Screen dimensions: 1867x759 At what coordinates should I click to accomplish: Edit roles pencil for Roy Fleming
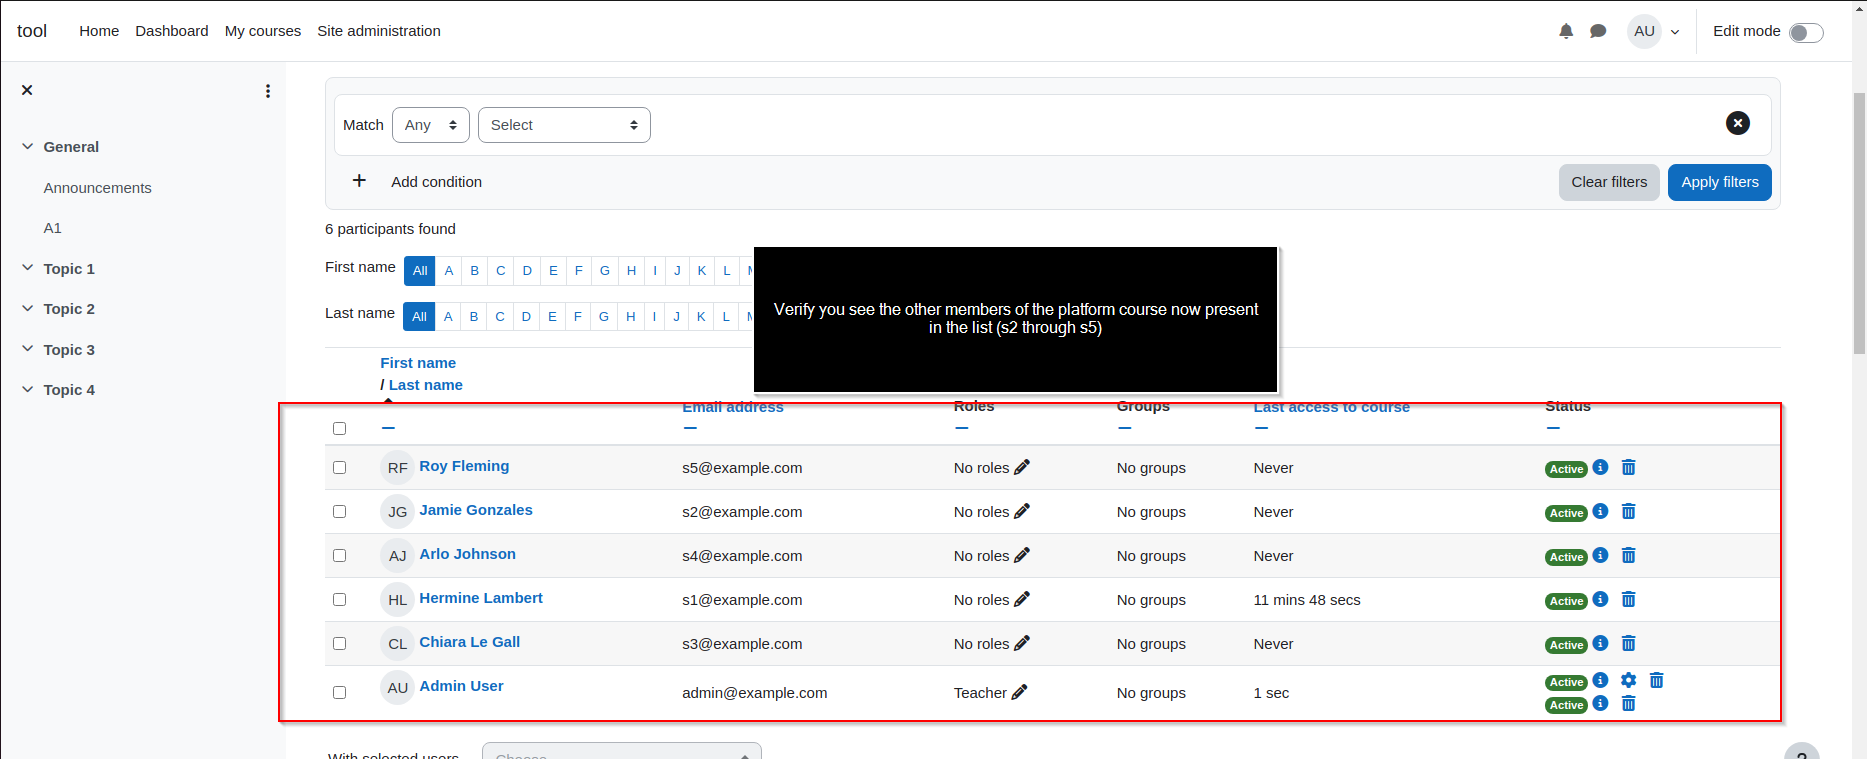click(1022, 467)
